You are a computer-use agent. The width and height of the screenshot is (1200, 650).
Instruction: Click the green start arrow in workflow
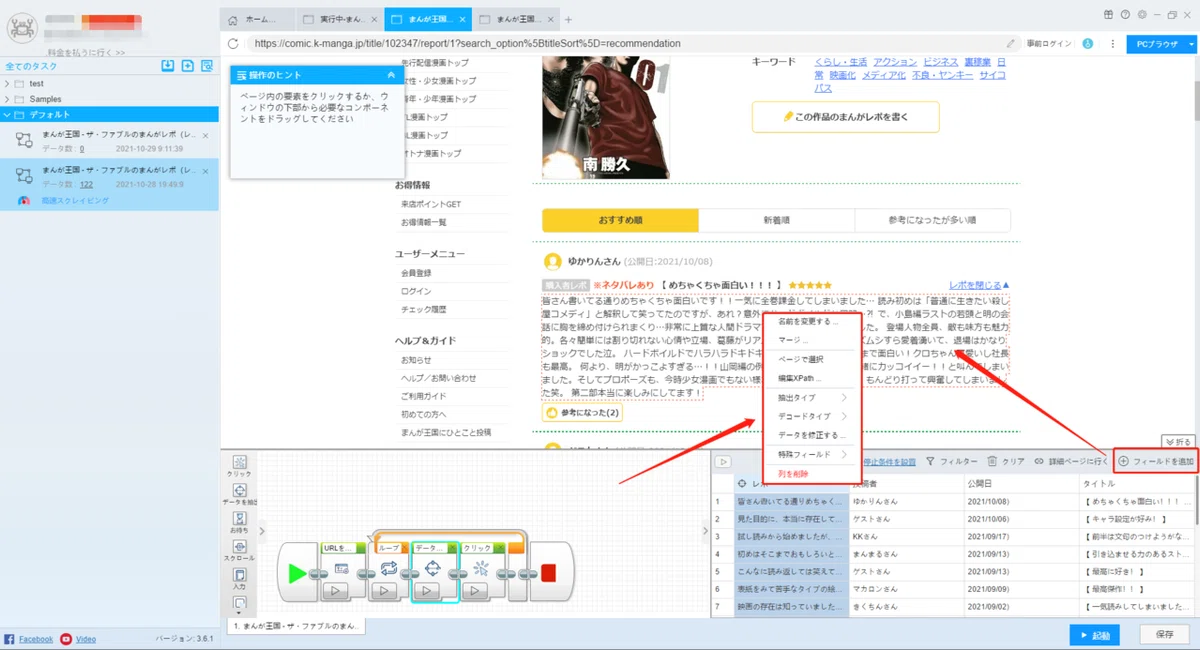click(297, 573)
